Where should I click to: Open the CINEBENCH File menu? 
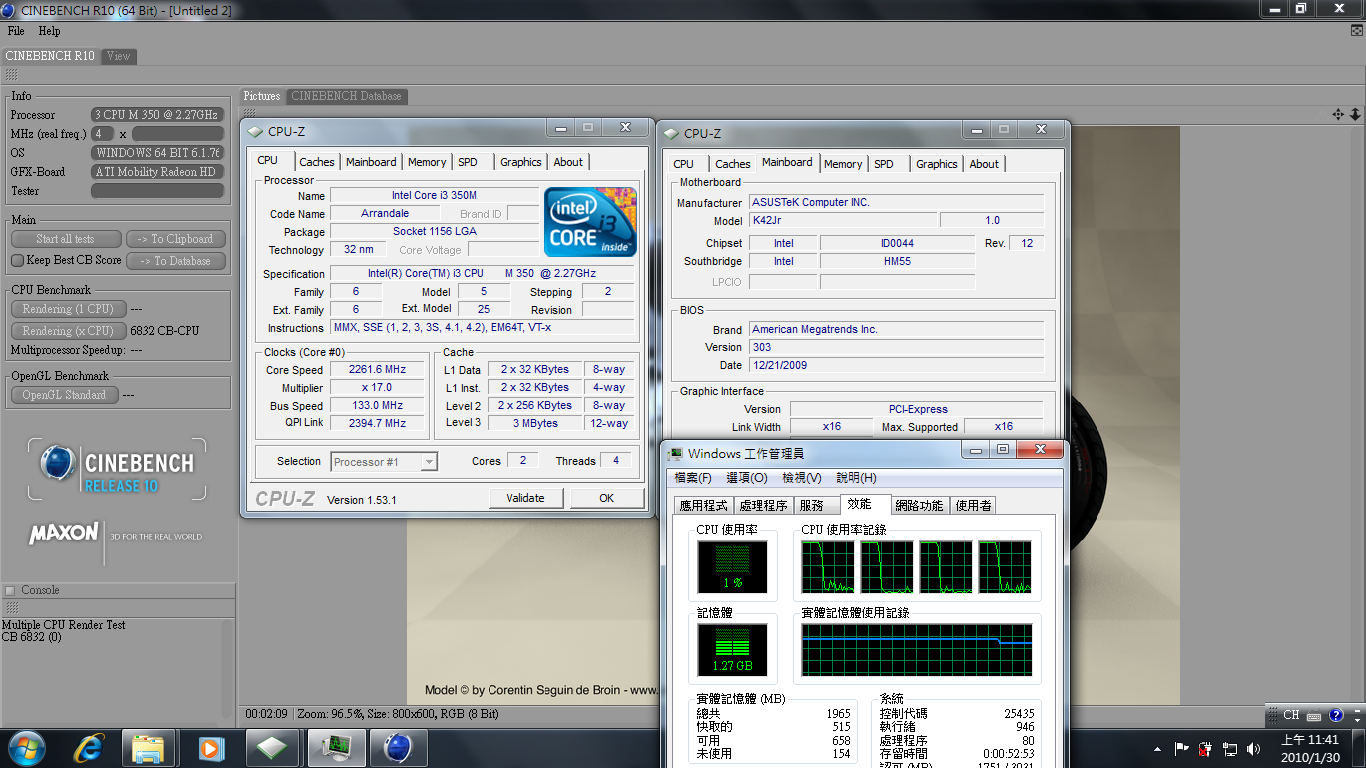[x=16, y=31]
